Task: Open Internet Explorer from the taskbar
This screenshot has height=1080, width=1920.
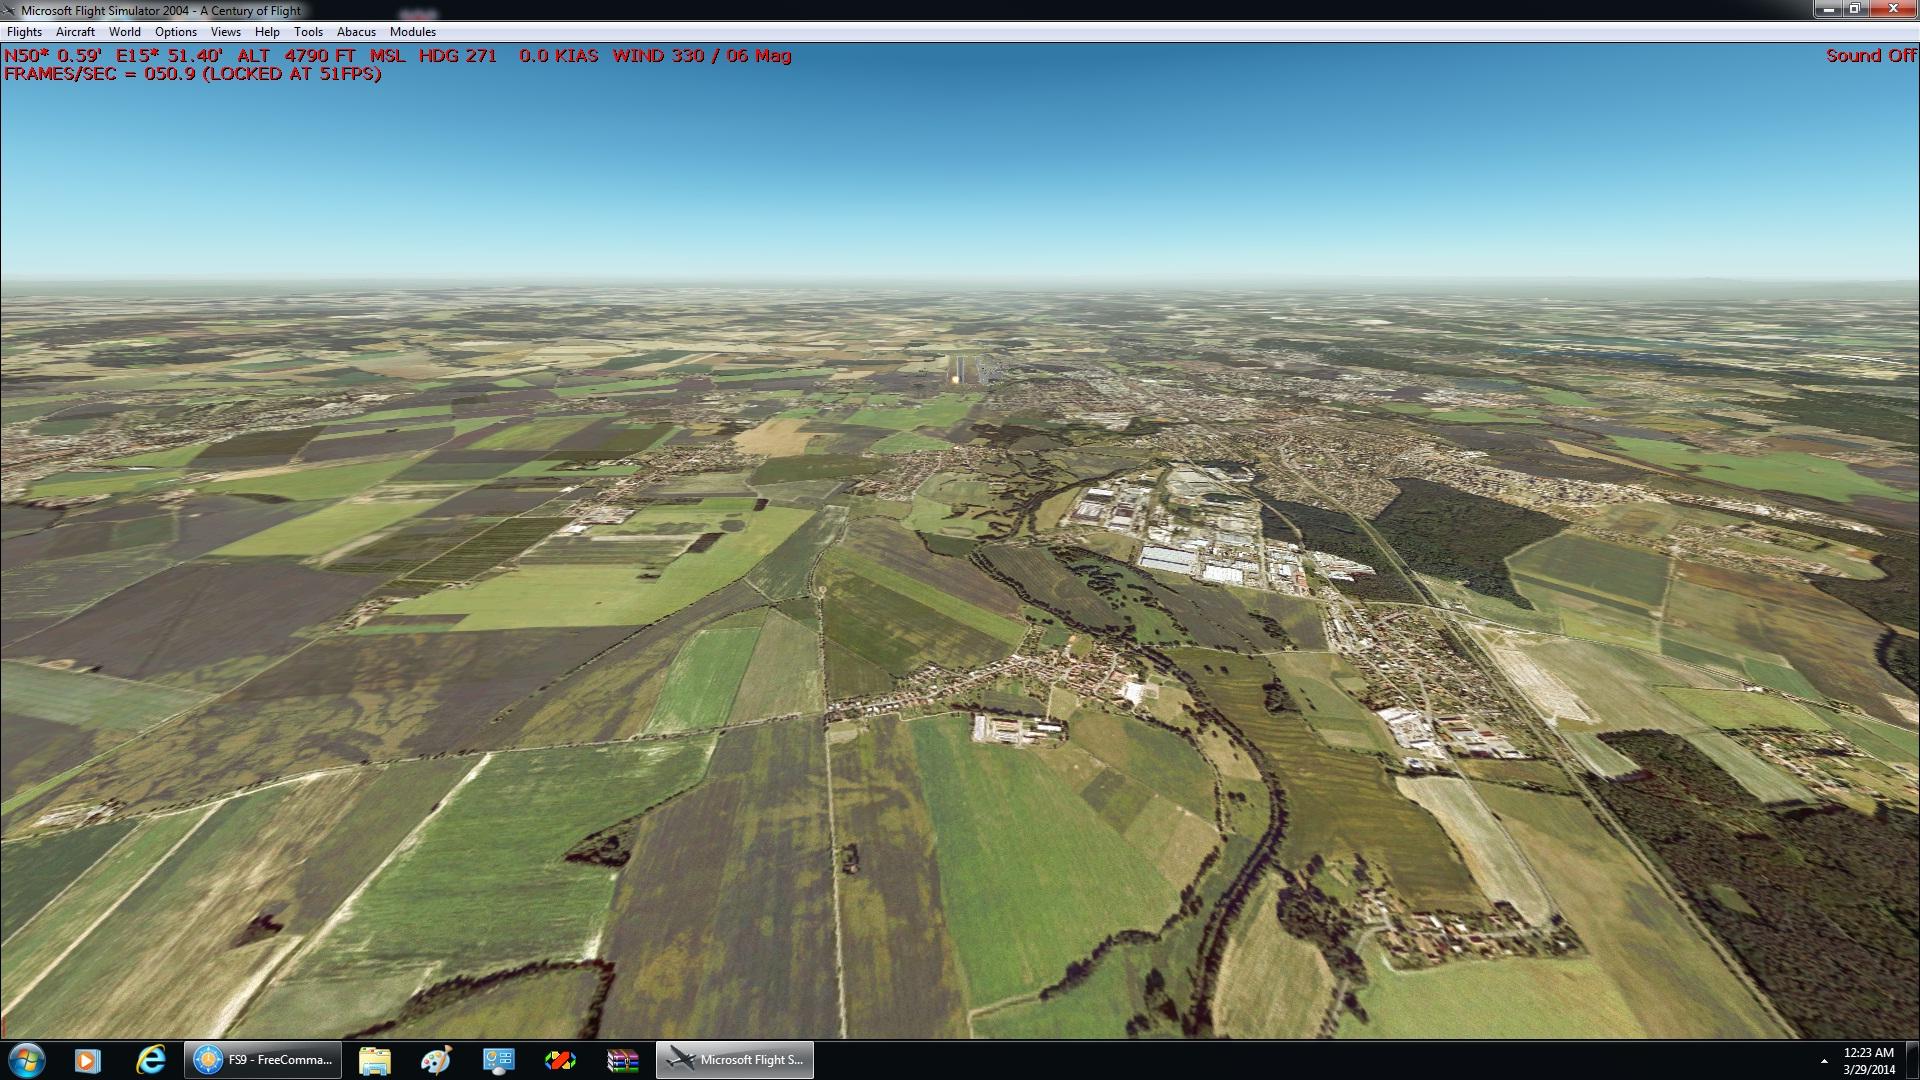Action: (151, 1060)
